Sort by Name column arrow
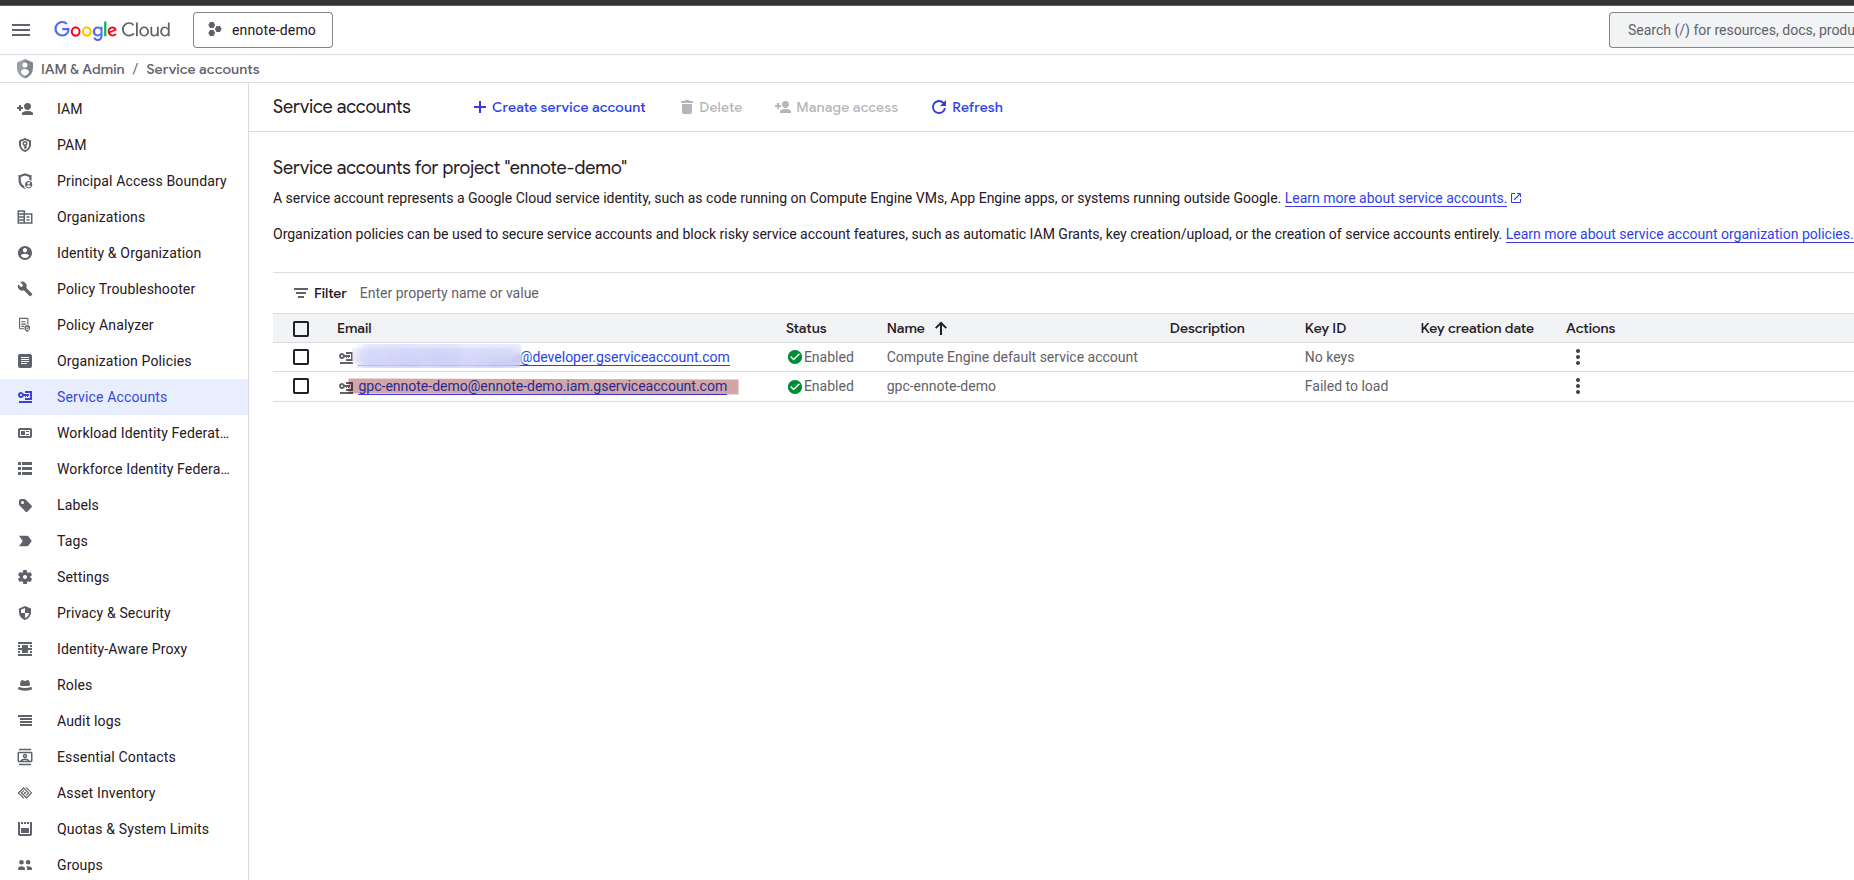 941,328
